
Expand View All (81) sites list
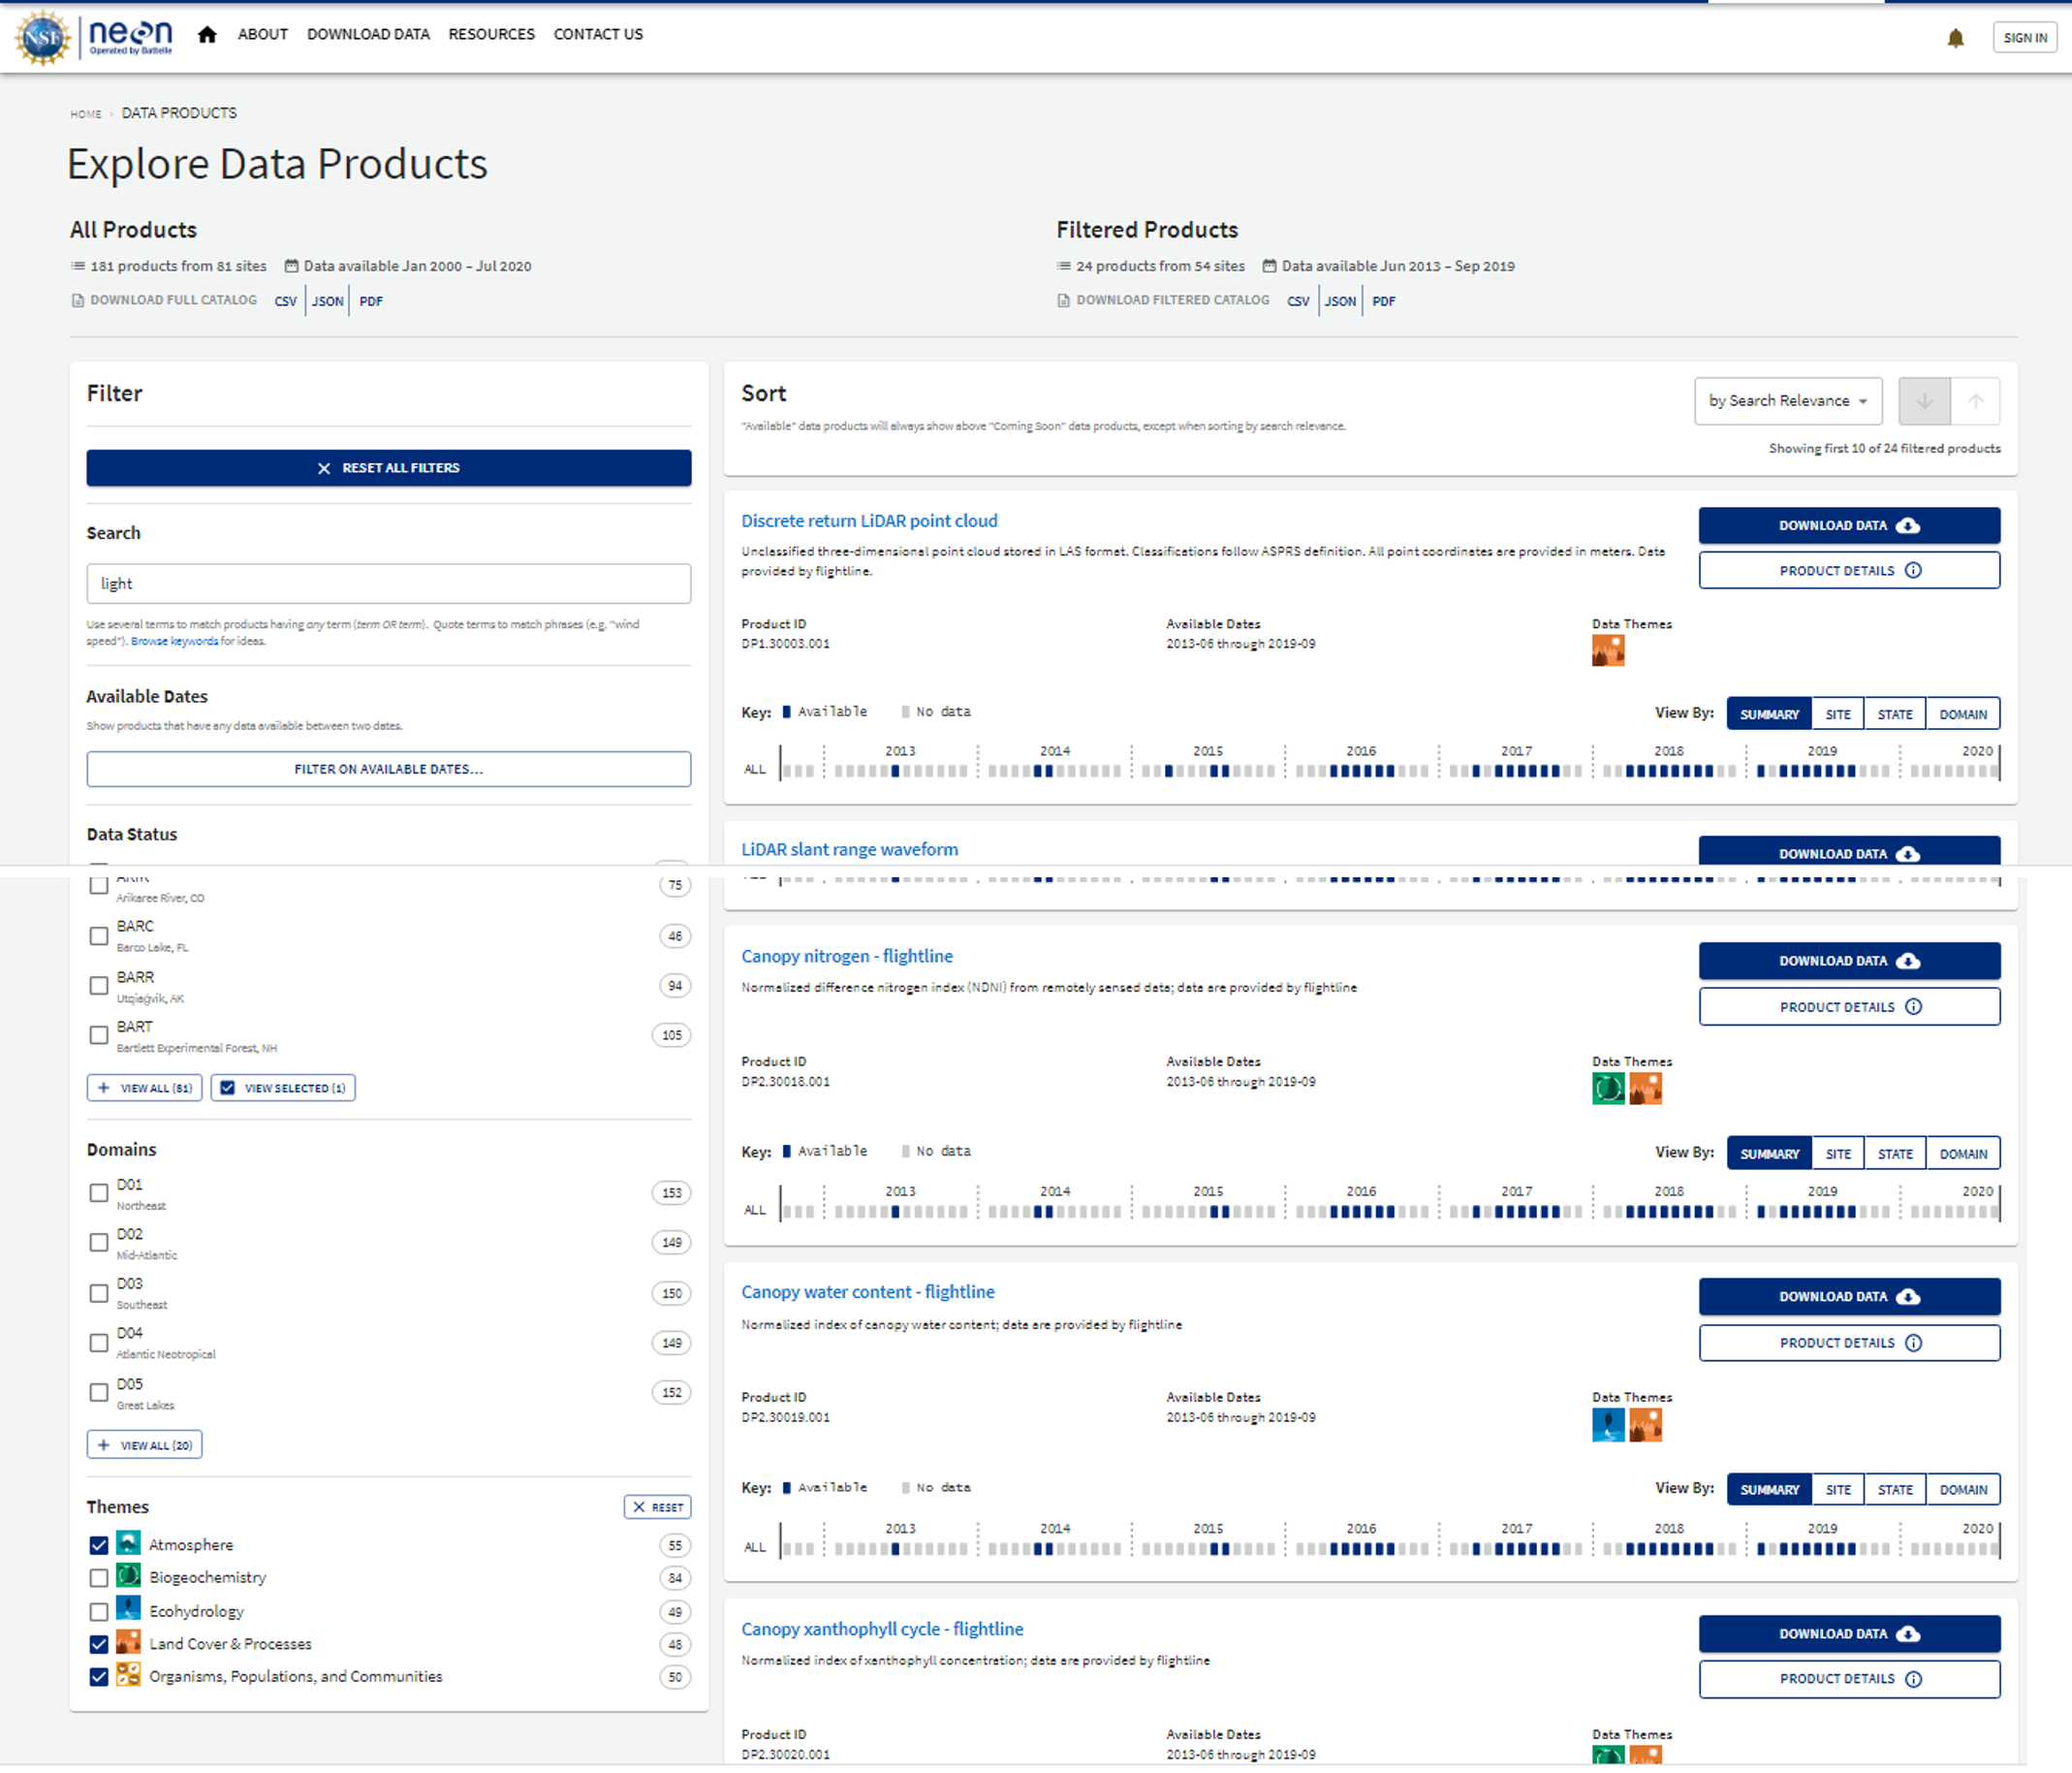tap(144, 1088)
